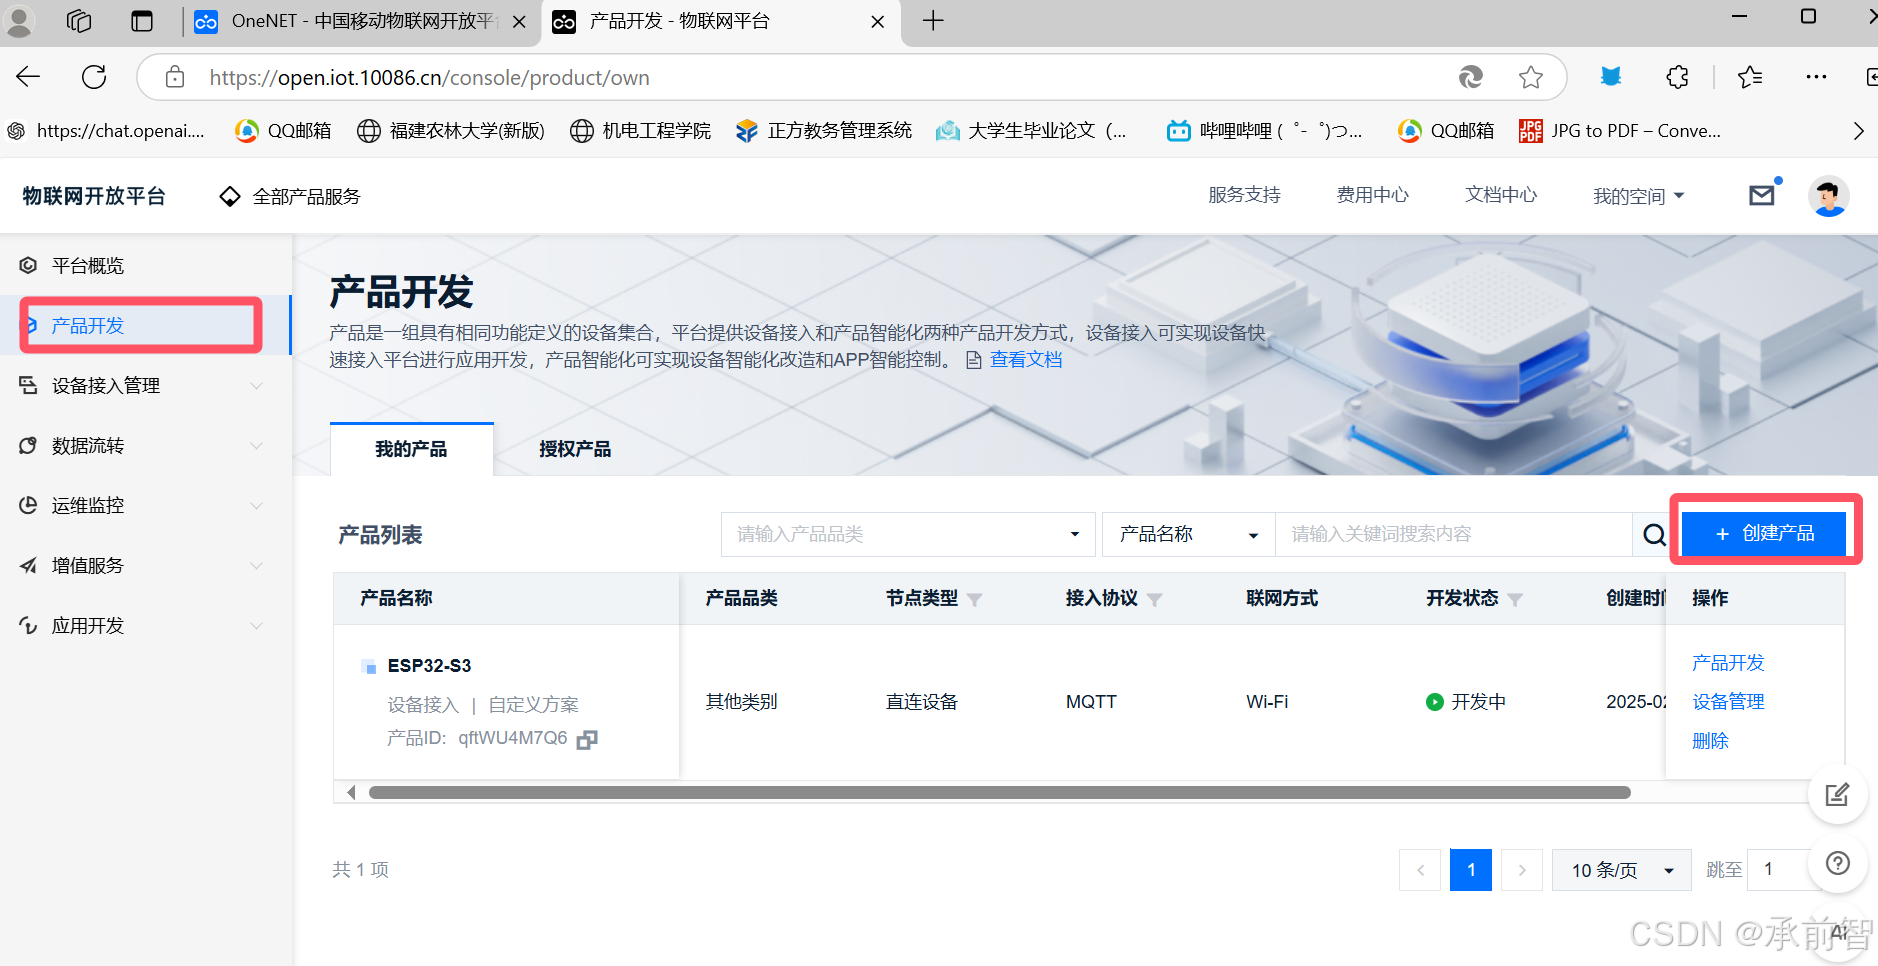The height and width of the screenshot is (966, 1878).
Task: Open mail notifications envelope icon
Action: 1762,195
